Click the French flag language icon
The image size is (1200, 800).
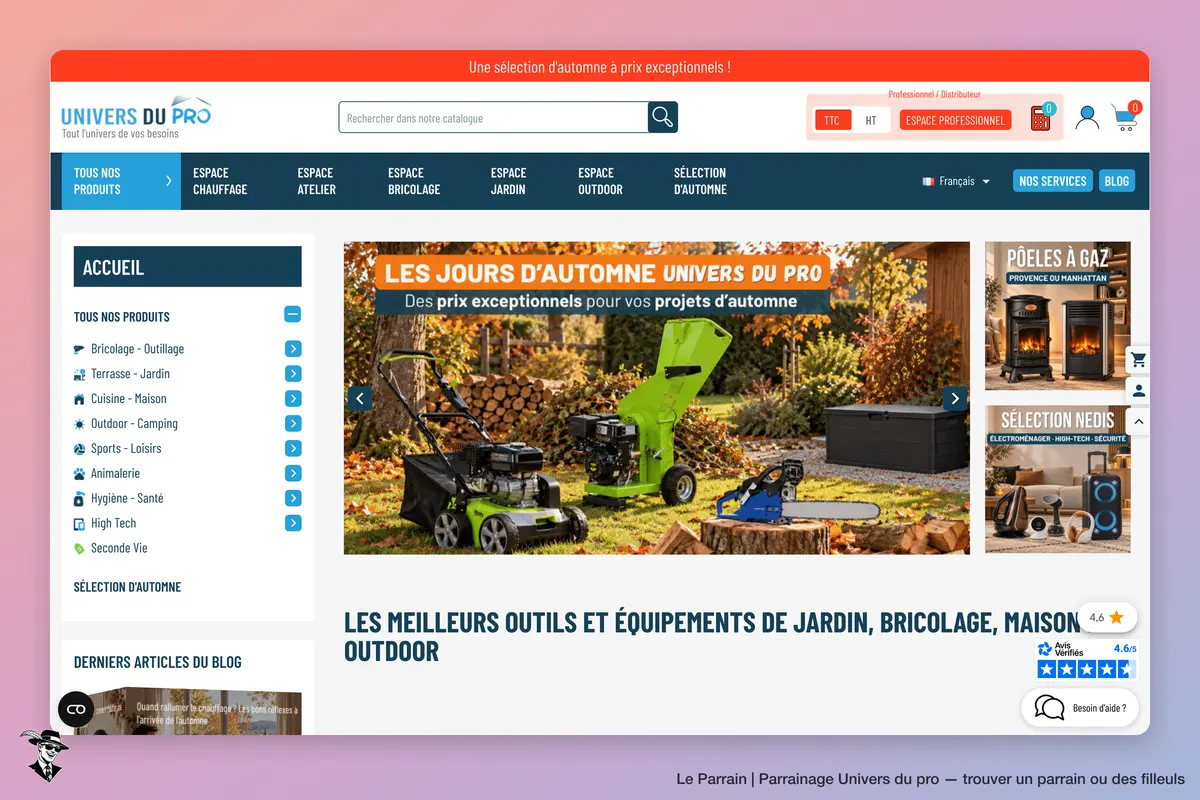pyautogui.click(x=928, y=181)
